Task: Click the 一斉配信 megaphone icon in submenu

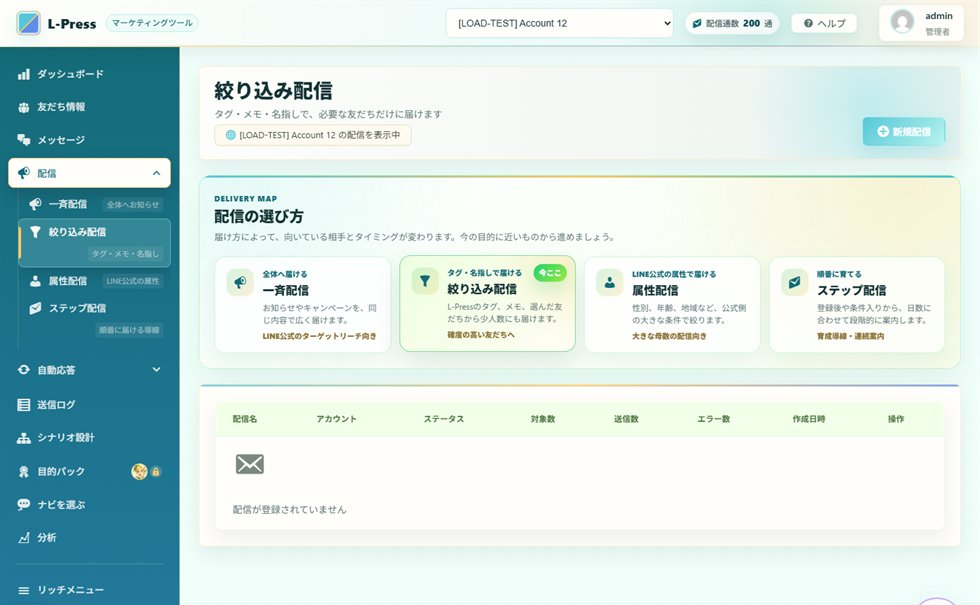Action: click(36, 204)
